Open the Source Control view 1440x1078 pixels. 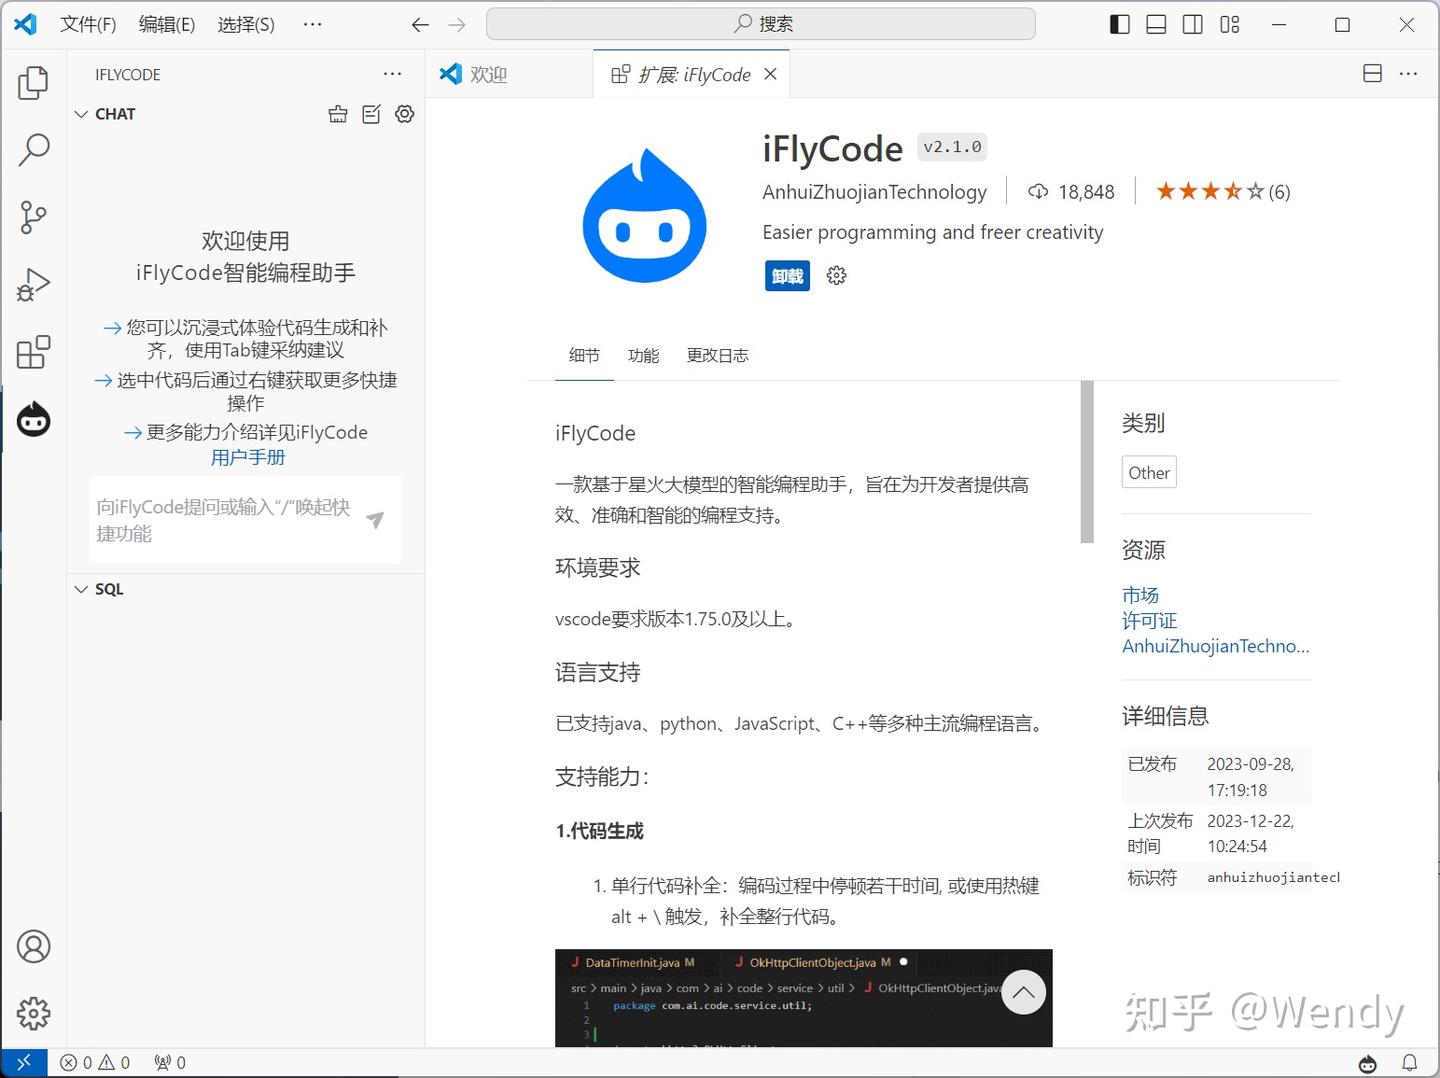tap(33, 217)
